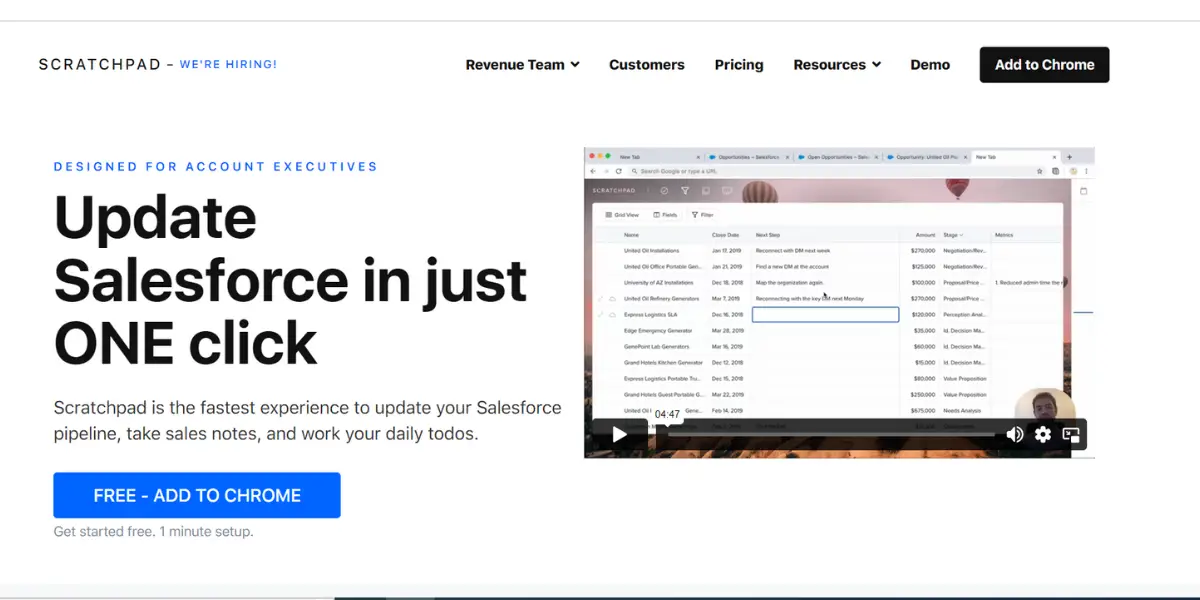The image size is (1200, 600).
Task: Click the reload icon in the video's browser bar
Action: (620, 172)
